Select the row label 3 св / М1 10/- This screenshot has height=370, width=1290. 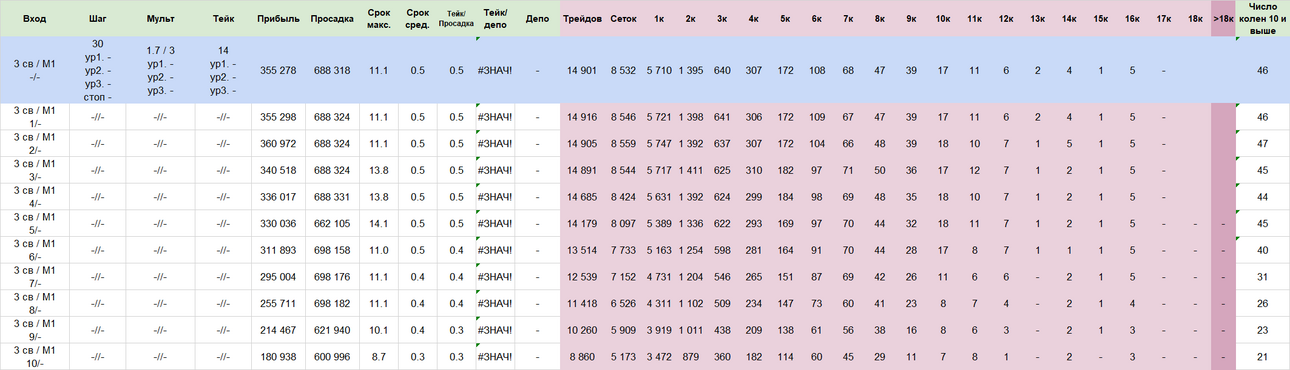click(34, 357)
